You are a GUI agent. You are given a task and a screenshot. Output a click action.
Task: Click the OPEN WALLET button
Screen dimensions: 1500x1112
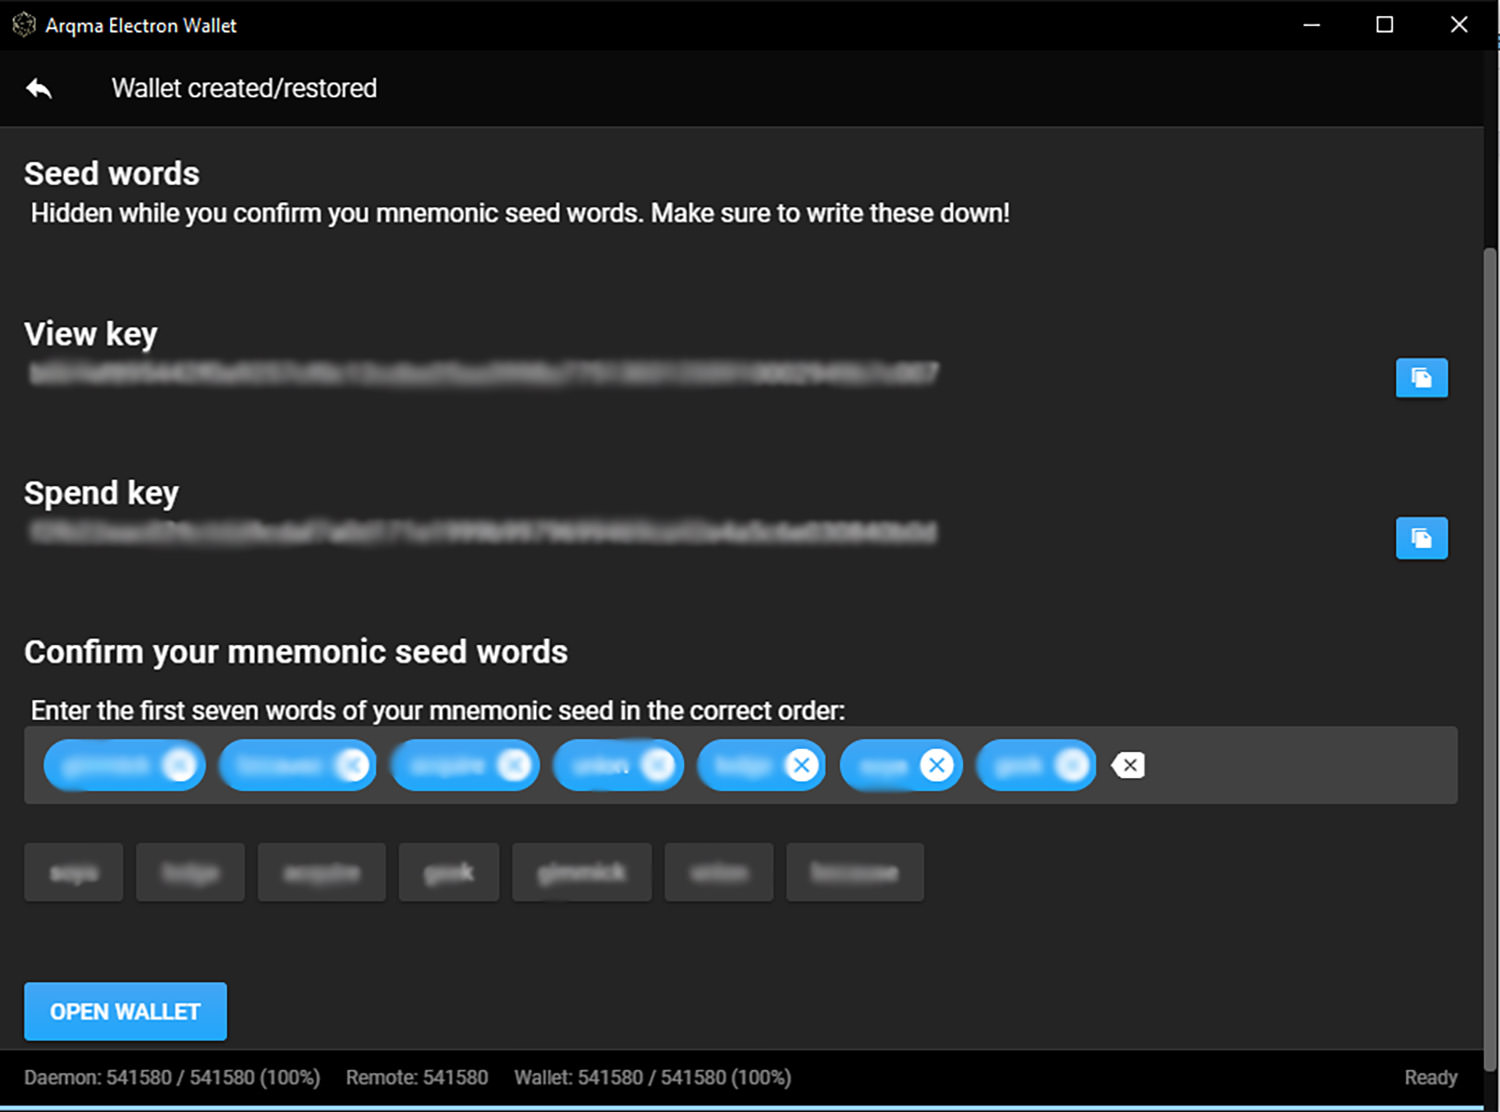[125, 1011]
